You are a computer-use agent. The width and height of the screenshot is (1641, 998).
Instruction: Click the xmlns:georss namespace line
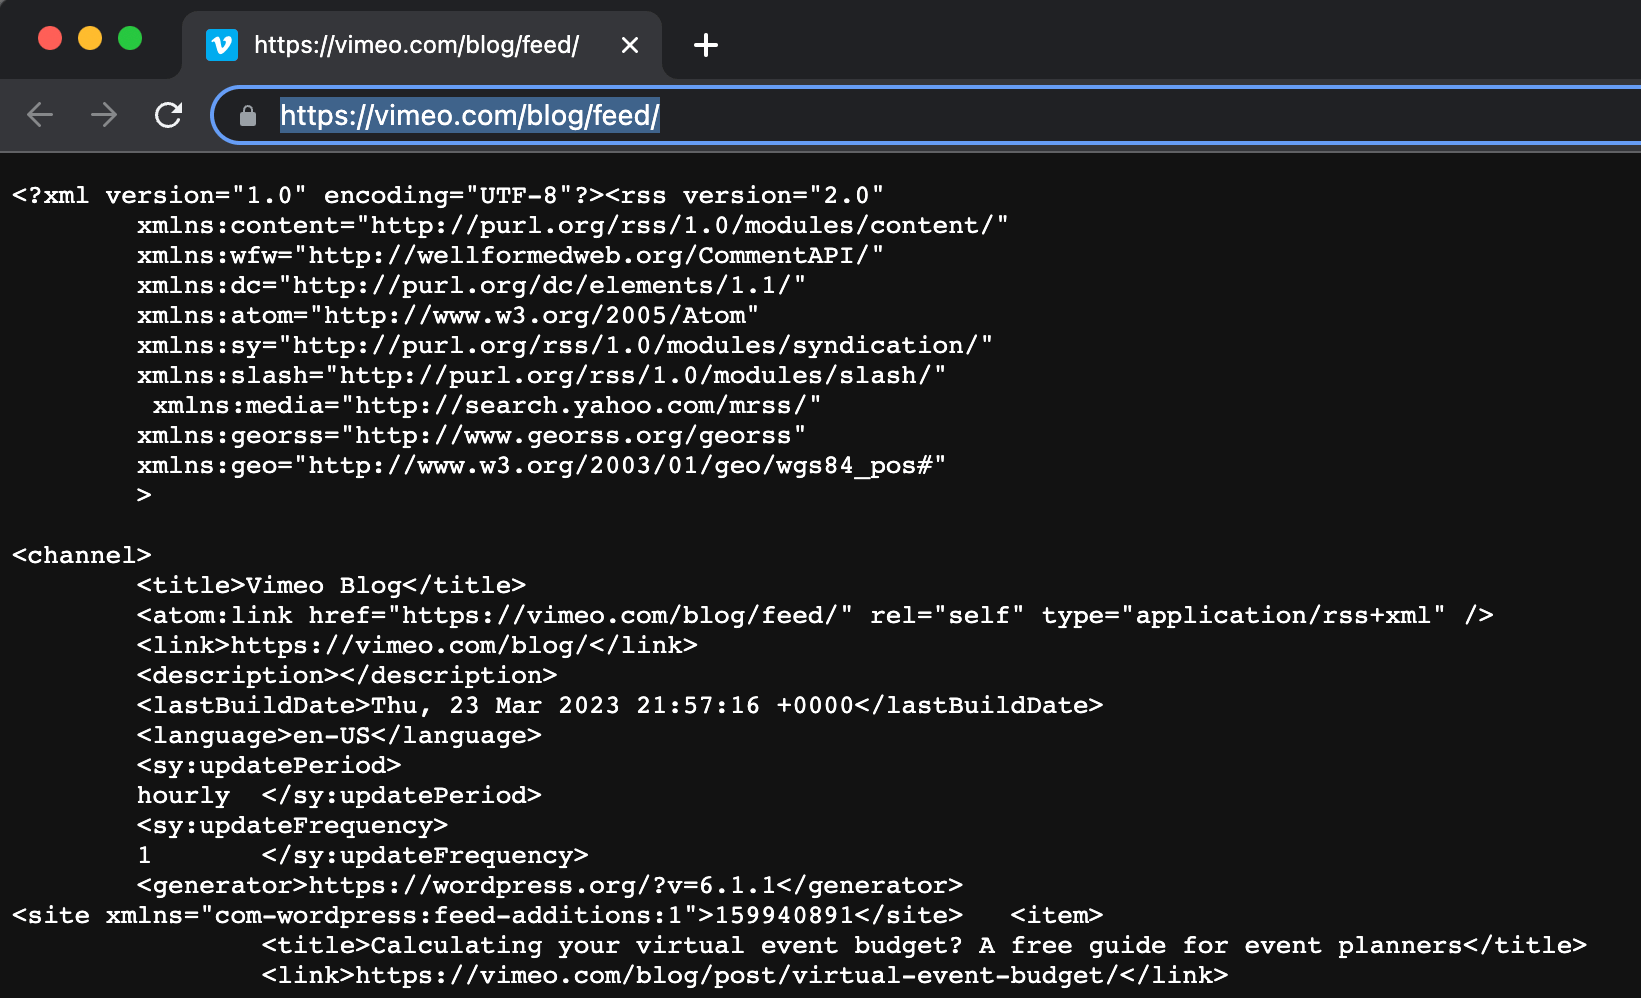coord(471,435)
